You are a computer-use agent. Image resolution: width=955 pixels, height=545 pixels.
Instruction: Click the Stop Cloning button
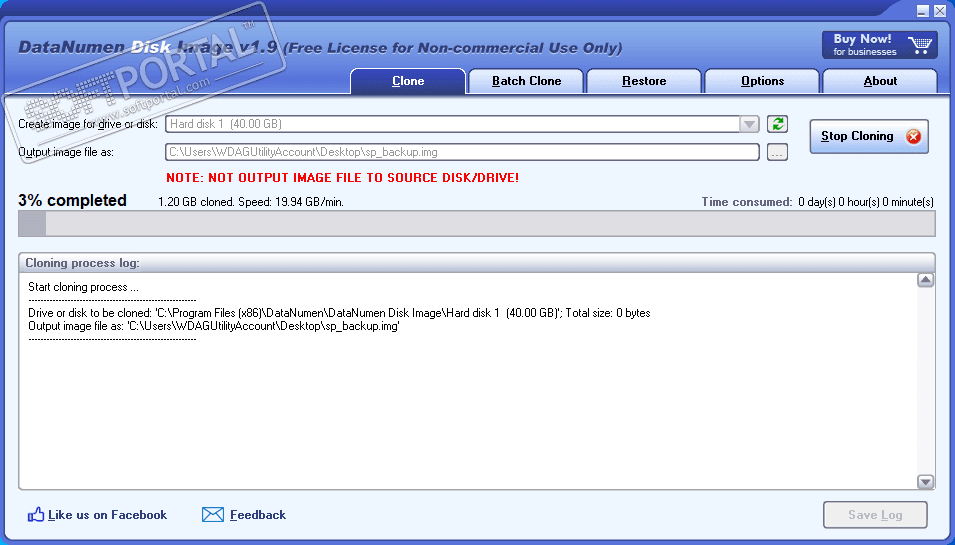click(x=869, y=136)
